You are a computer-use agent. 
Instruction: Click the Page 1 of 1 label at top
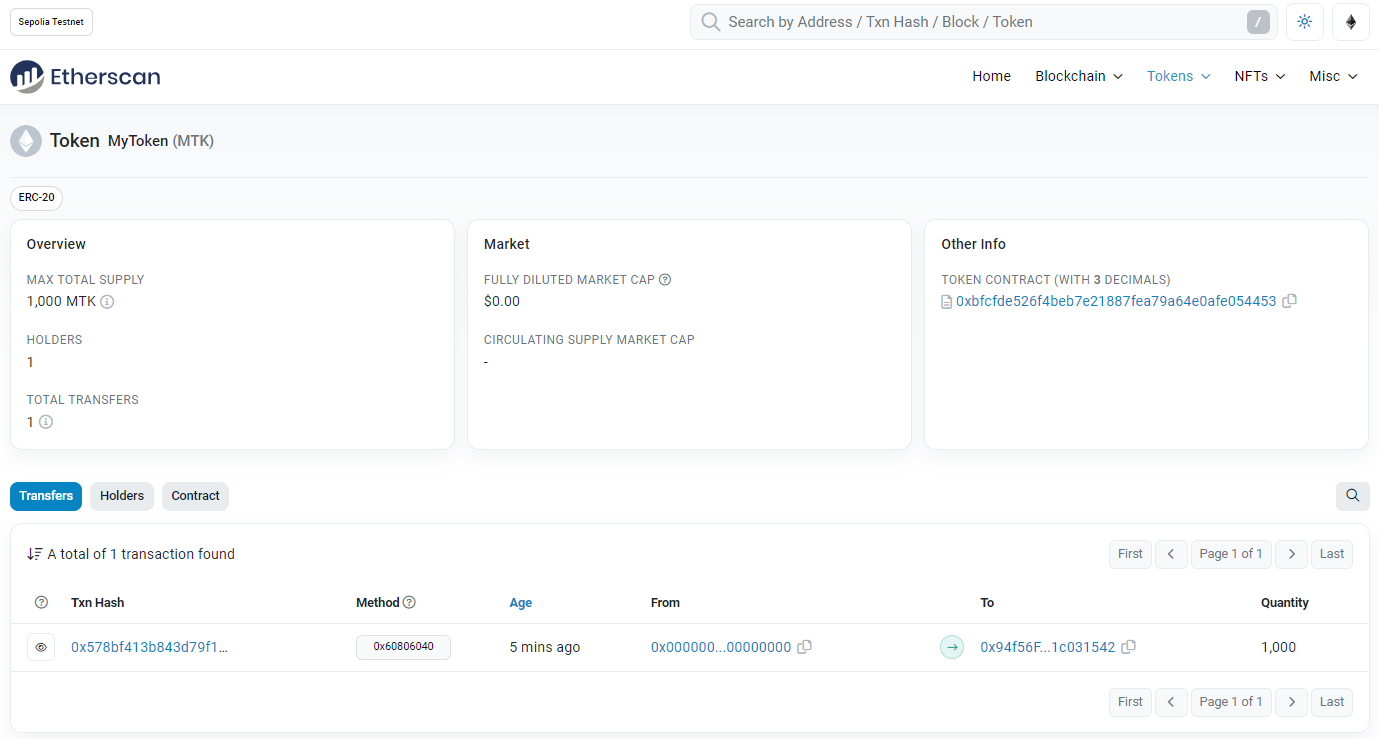(1231, 554)
